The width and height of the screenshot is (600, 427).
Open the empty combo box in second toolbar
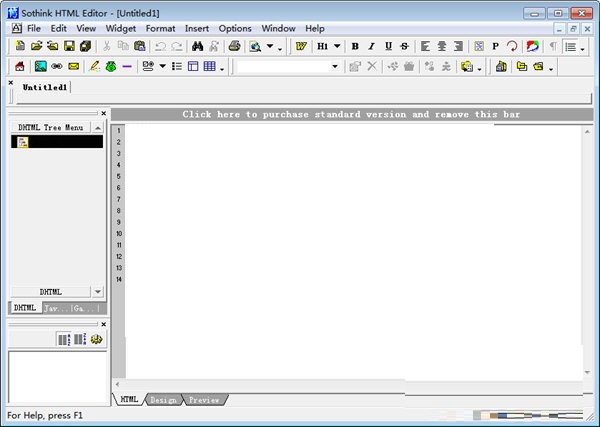(288, 67)
